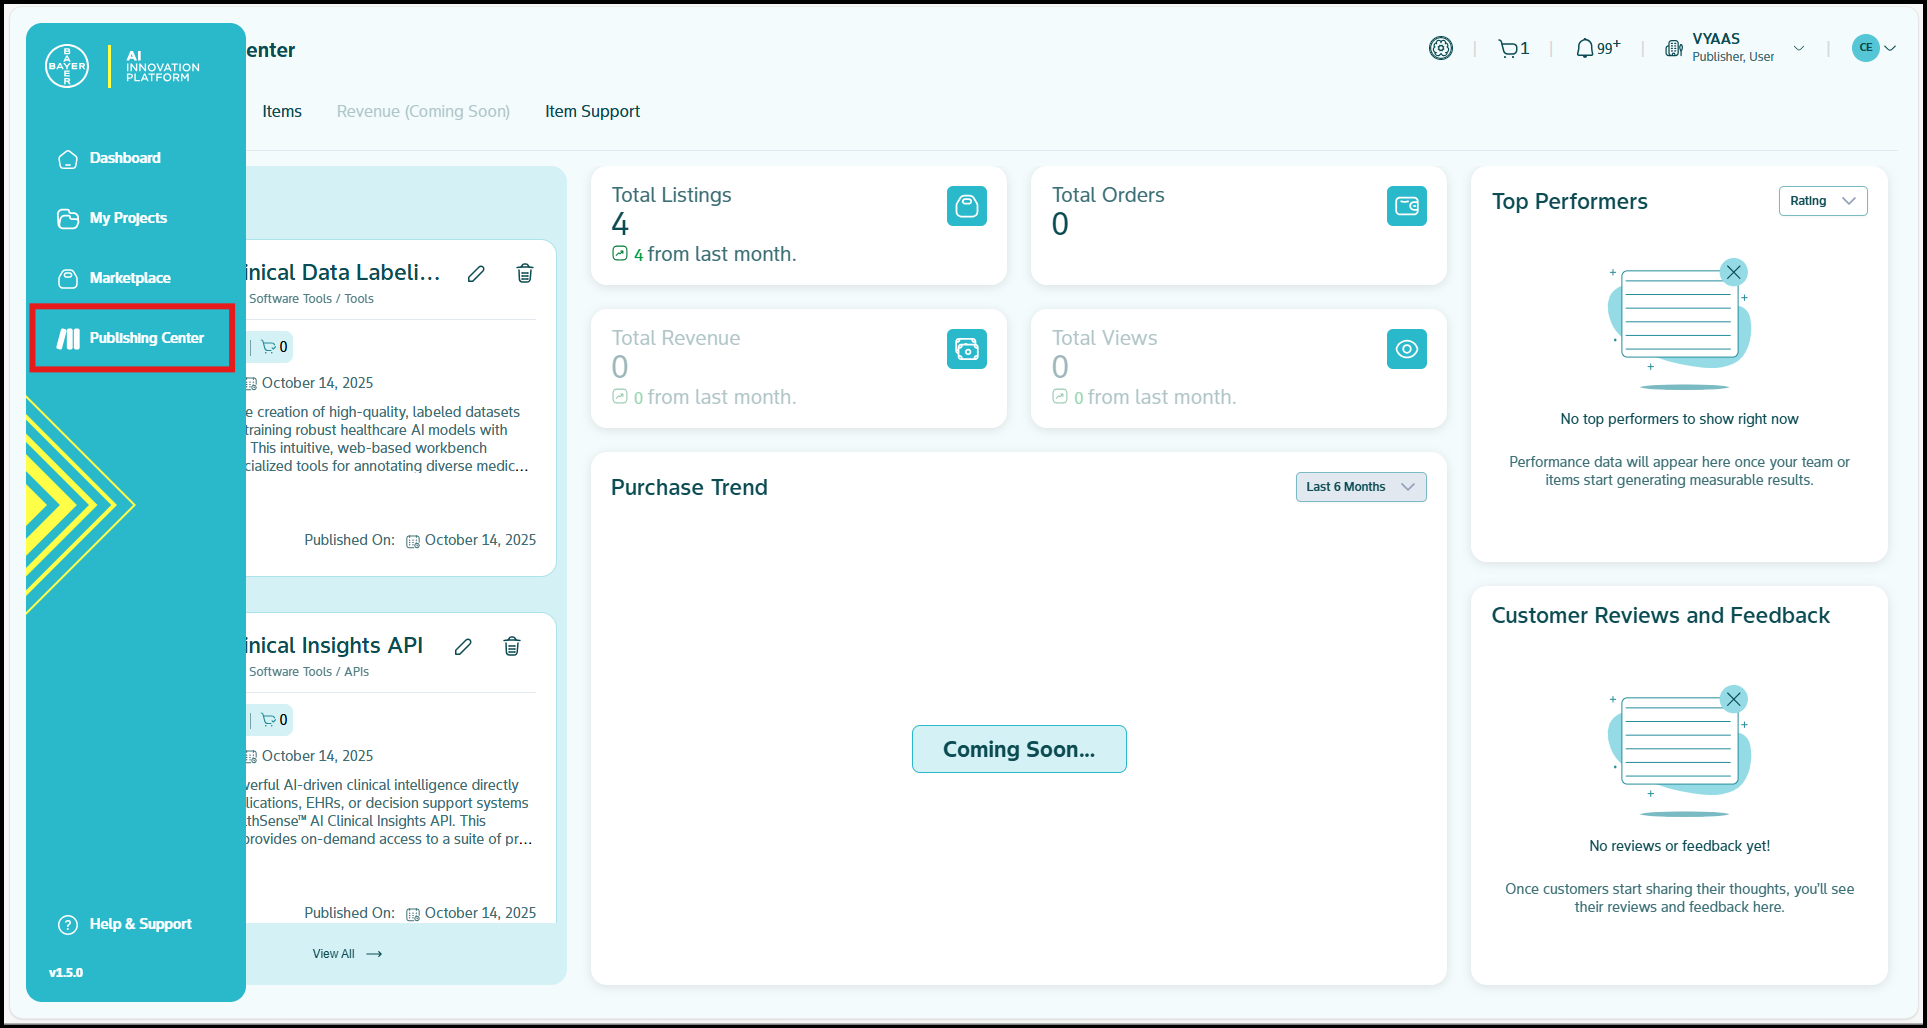The height and width of the screenshot is (1028, 1927).
Task: Open the CE user avatar menu
Action: point(1873,48)
